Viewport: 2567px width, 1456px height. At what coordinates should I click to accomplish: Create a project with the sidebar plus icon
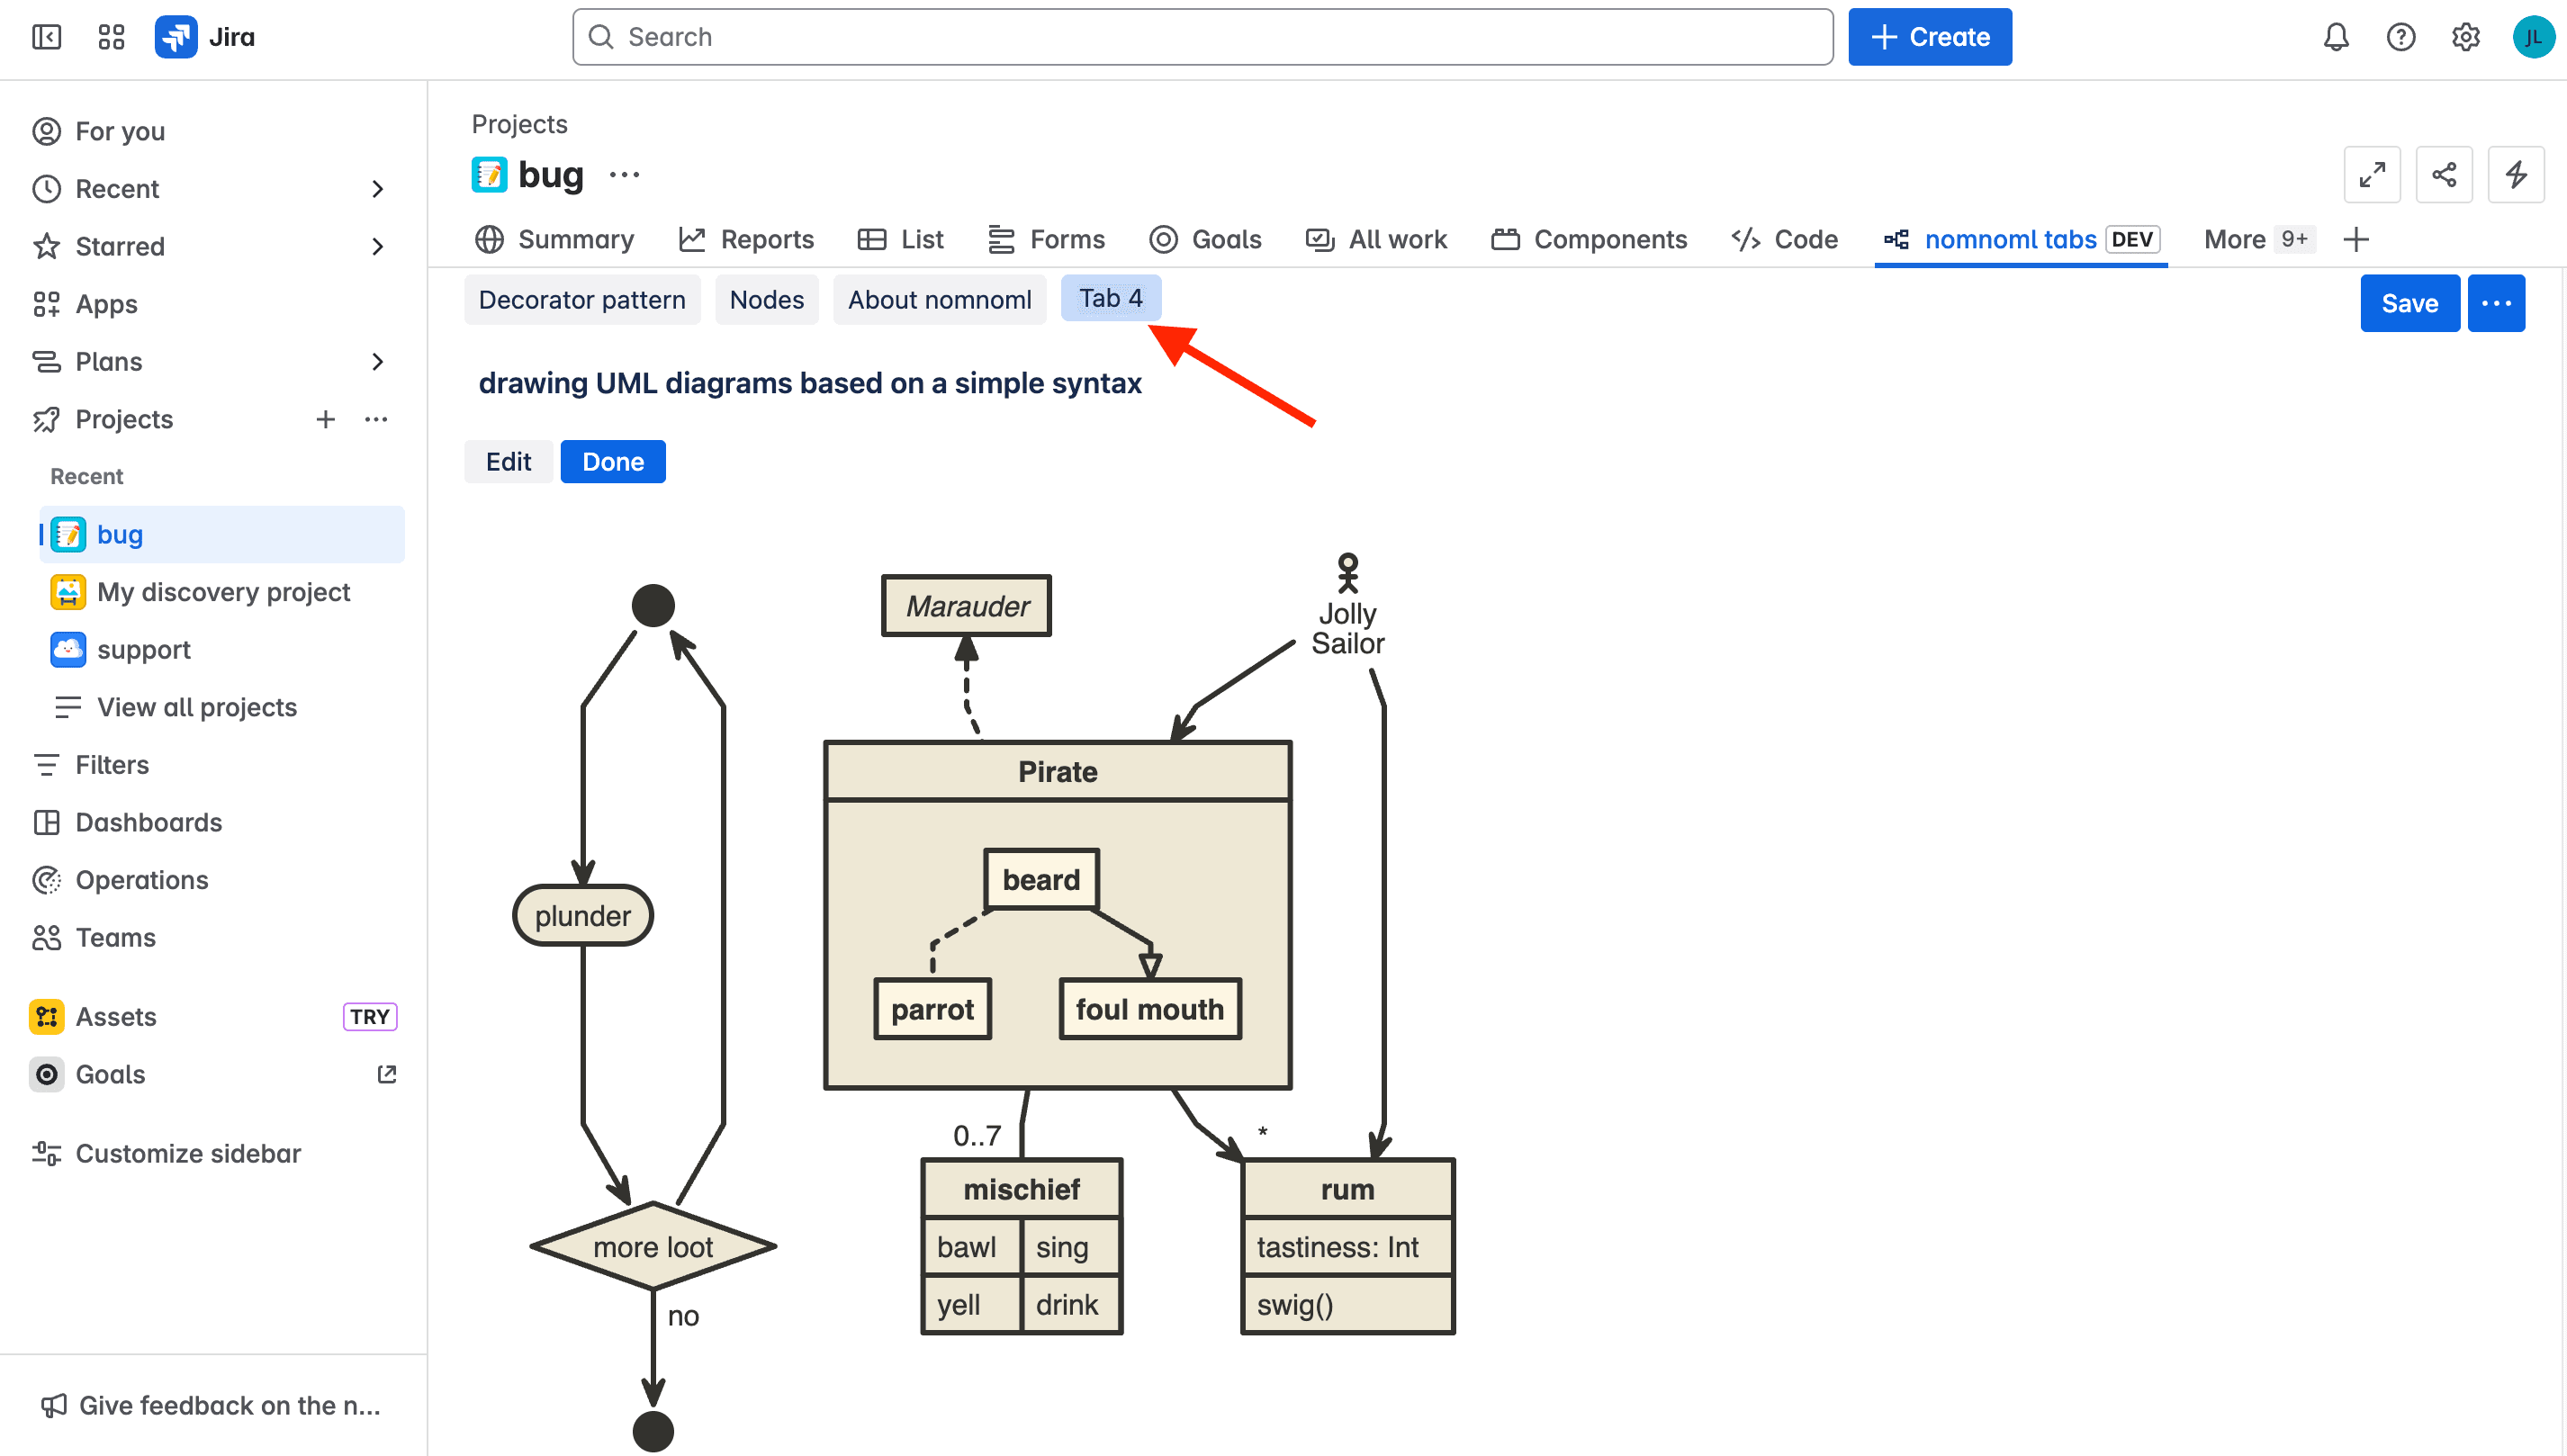pyautogui.click(x=325, y=419)
